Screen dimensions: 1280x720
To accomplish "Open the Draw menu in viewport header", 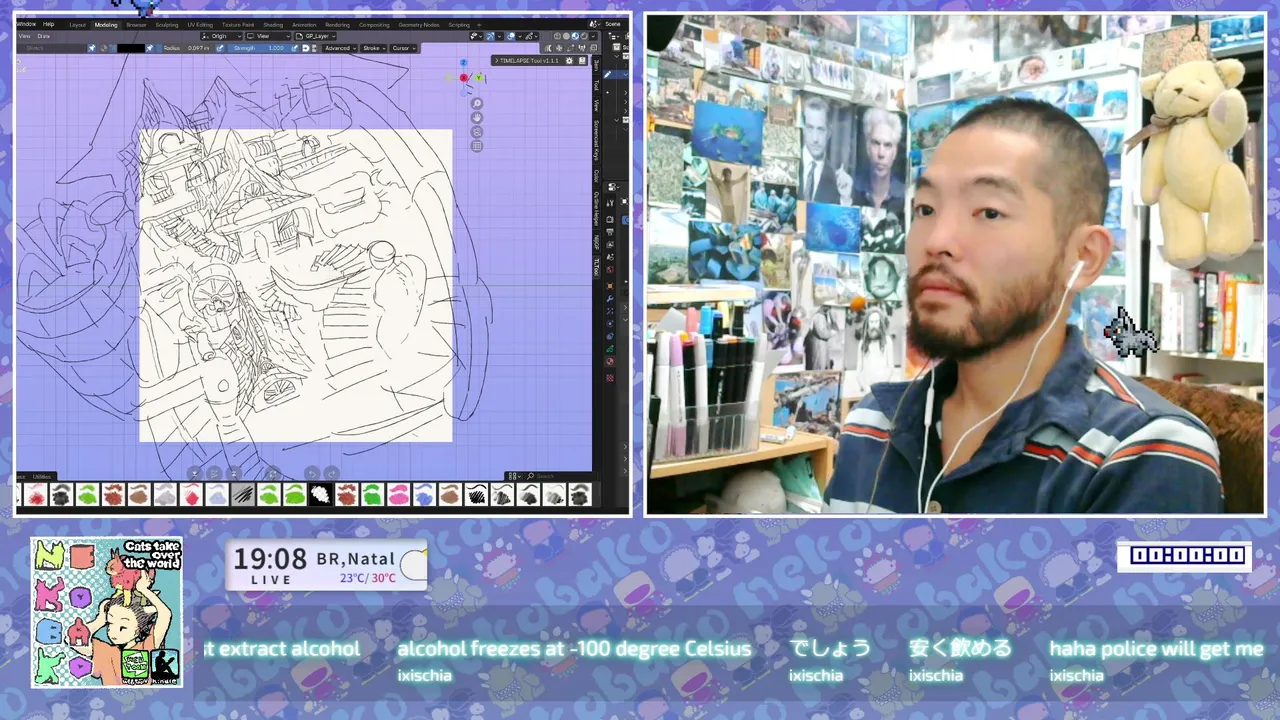I will tap(44, 36).
